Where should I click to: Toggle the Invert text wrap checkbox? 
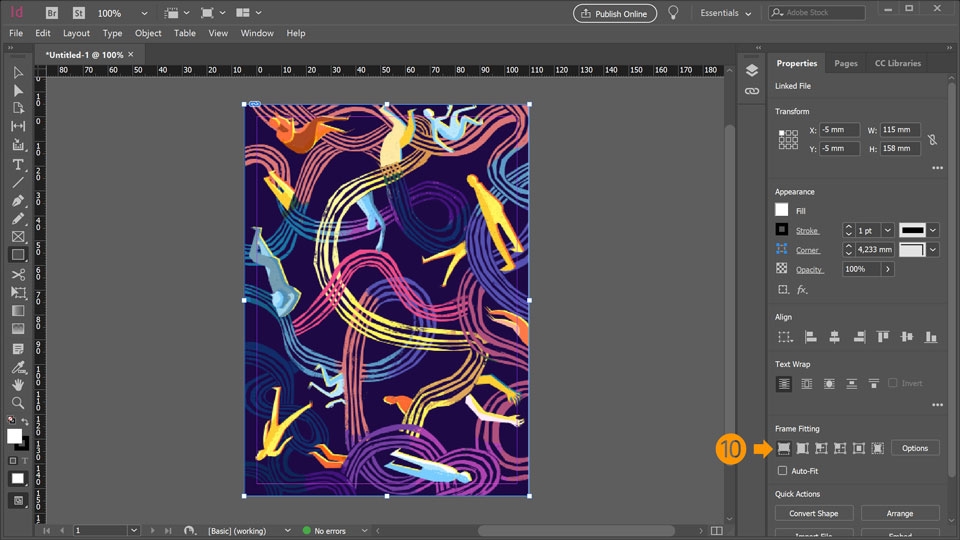click(x=892, y=384)
